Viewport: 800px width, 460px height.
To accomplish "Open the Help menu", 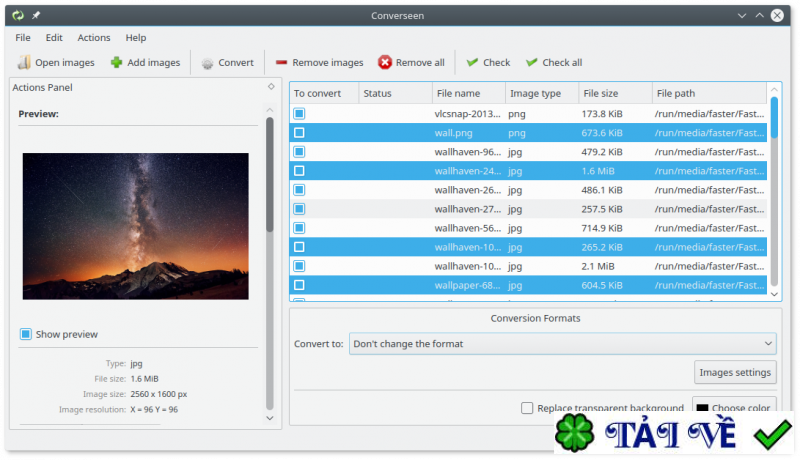I will coord(136,38).
